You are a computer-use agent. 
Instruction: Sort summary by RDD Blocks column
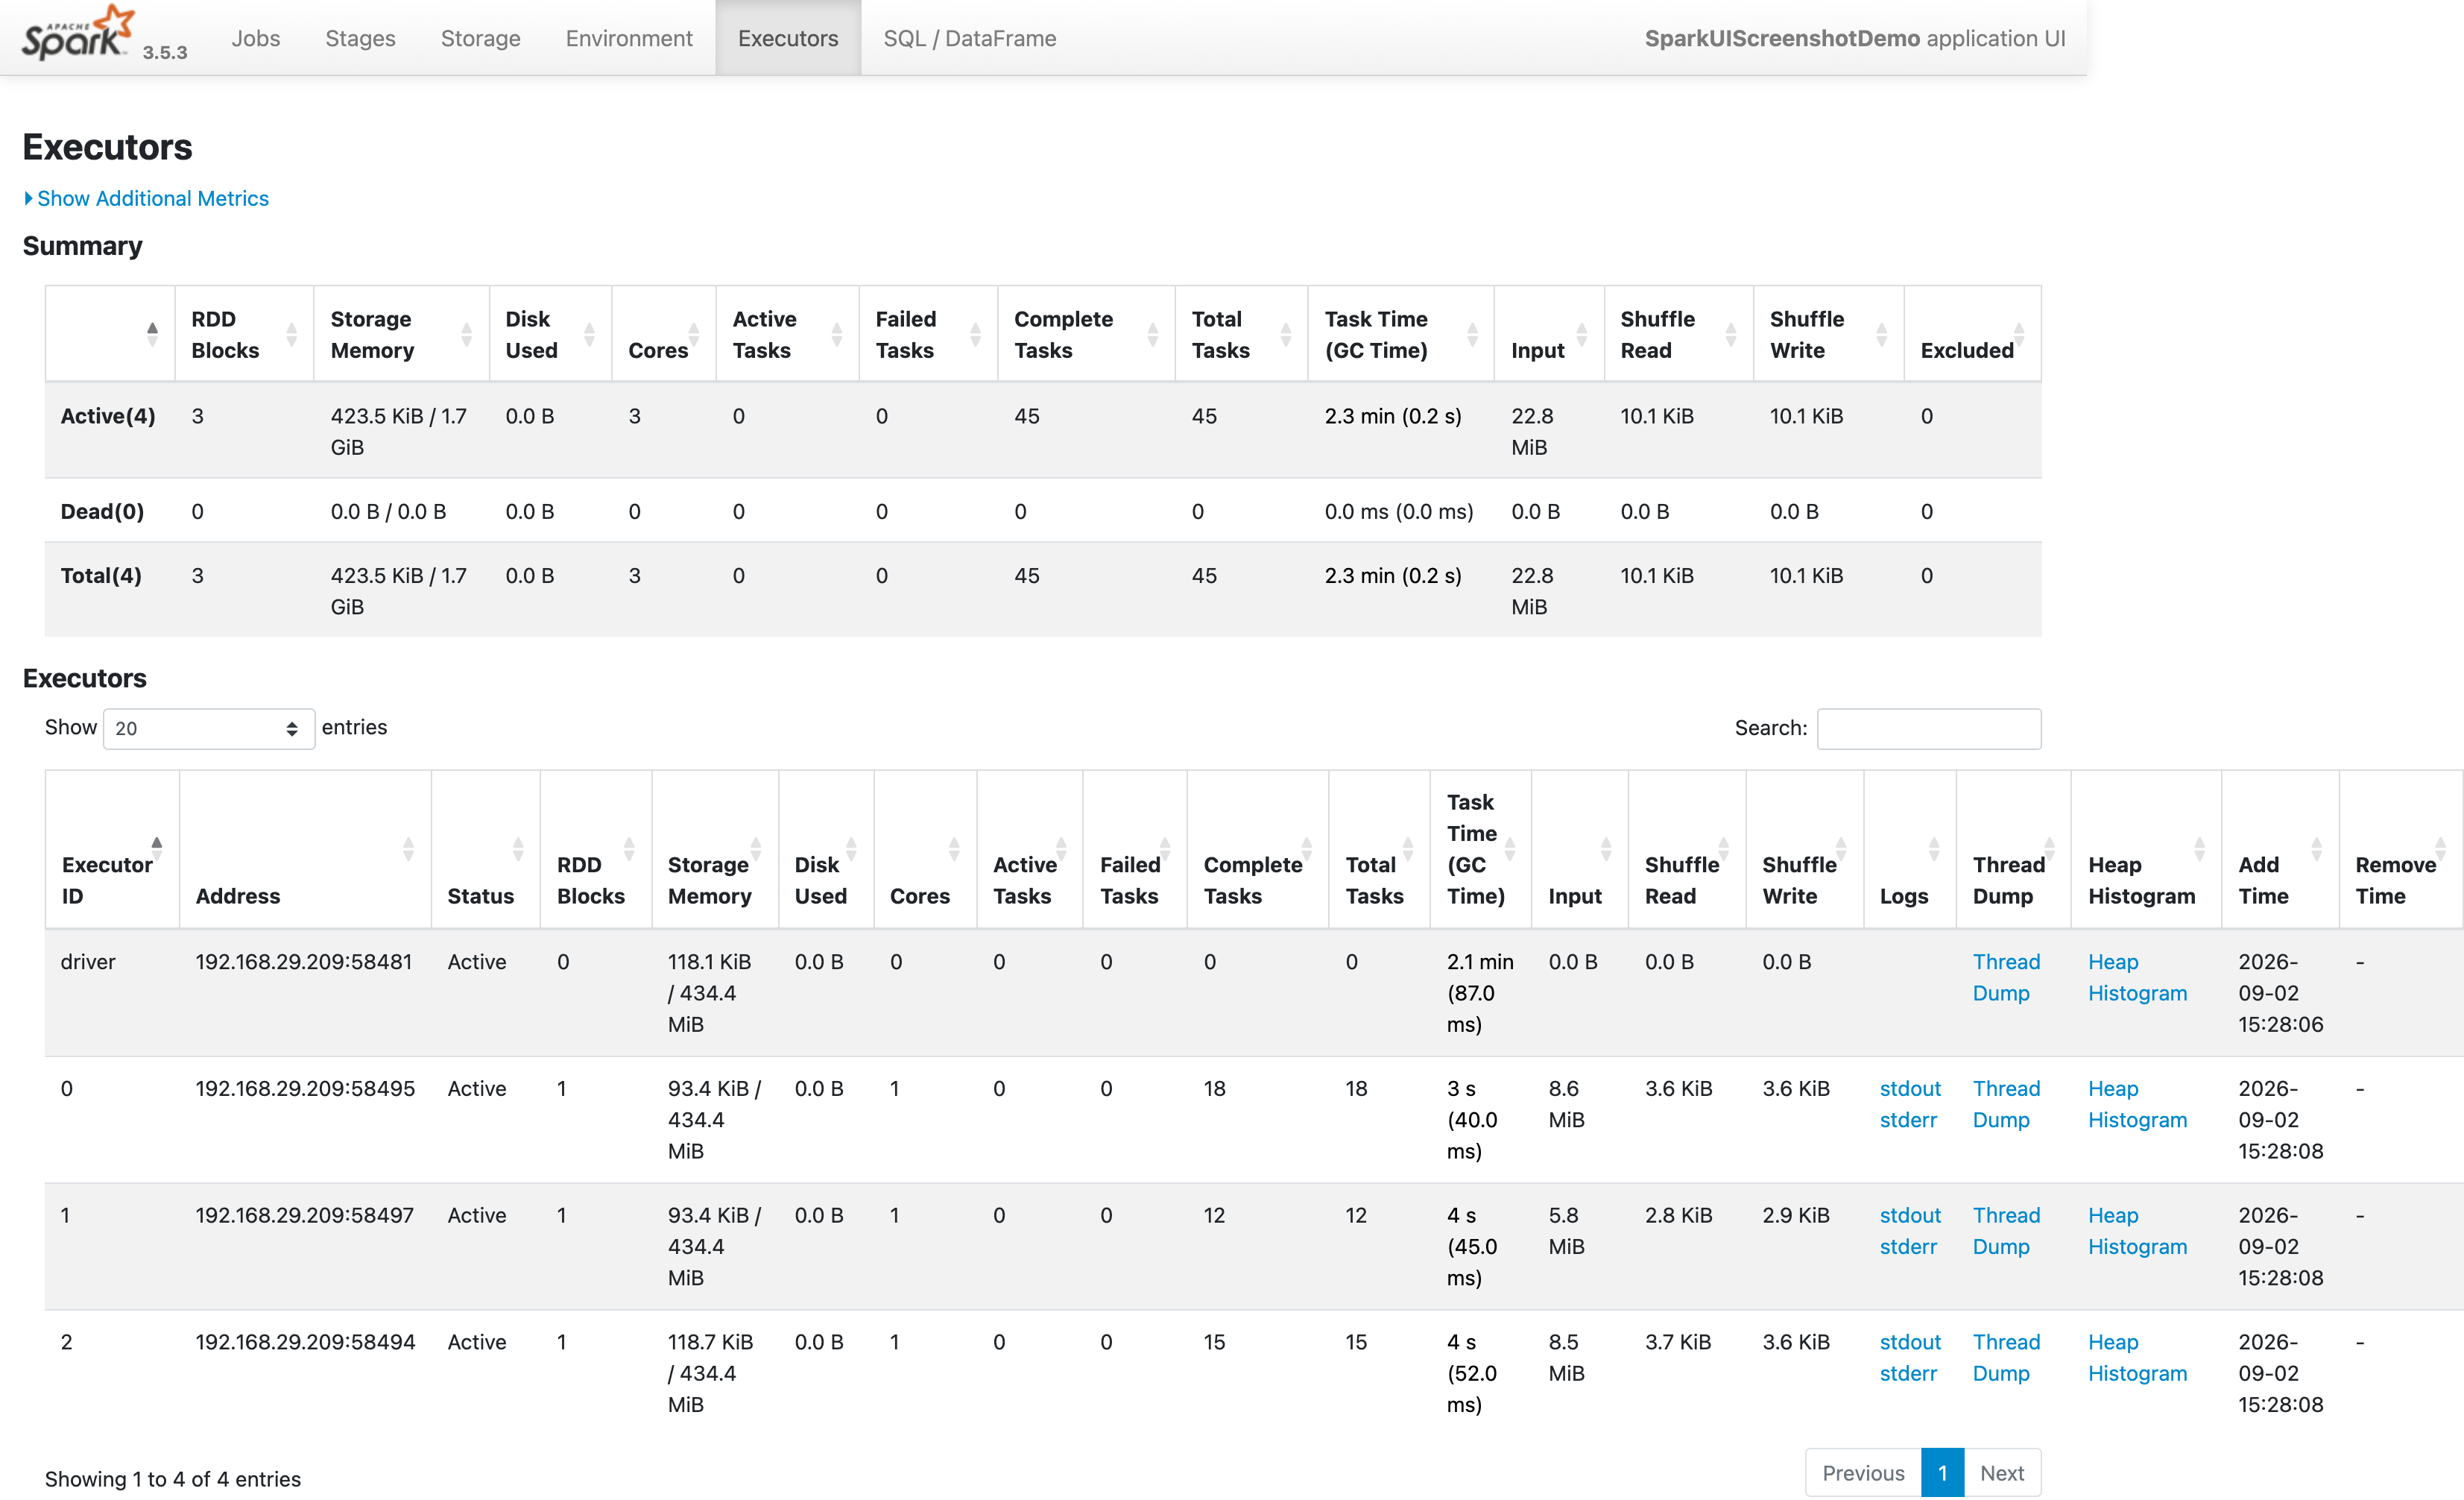pyautogui.click(x=244, y=334)
